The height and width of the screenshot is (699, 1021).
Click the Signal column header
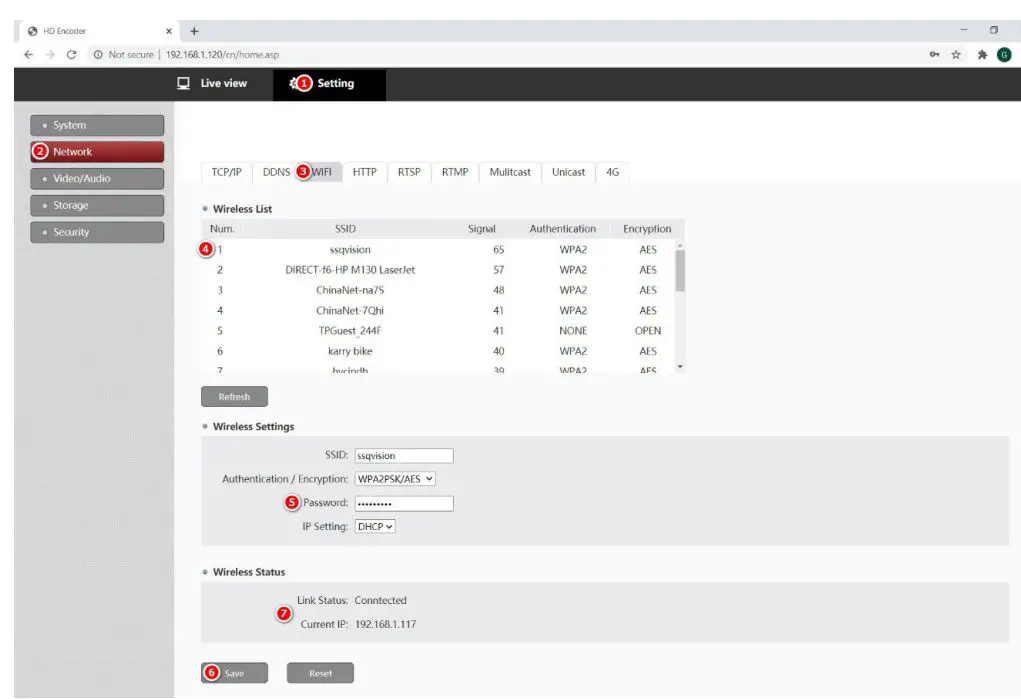482,229
